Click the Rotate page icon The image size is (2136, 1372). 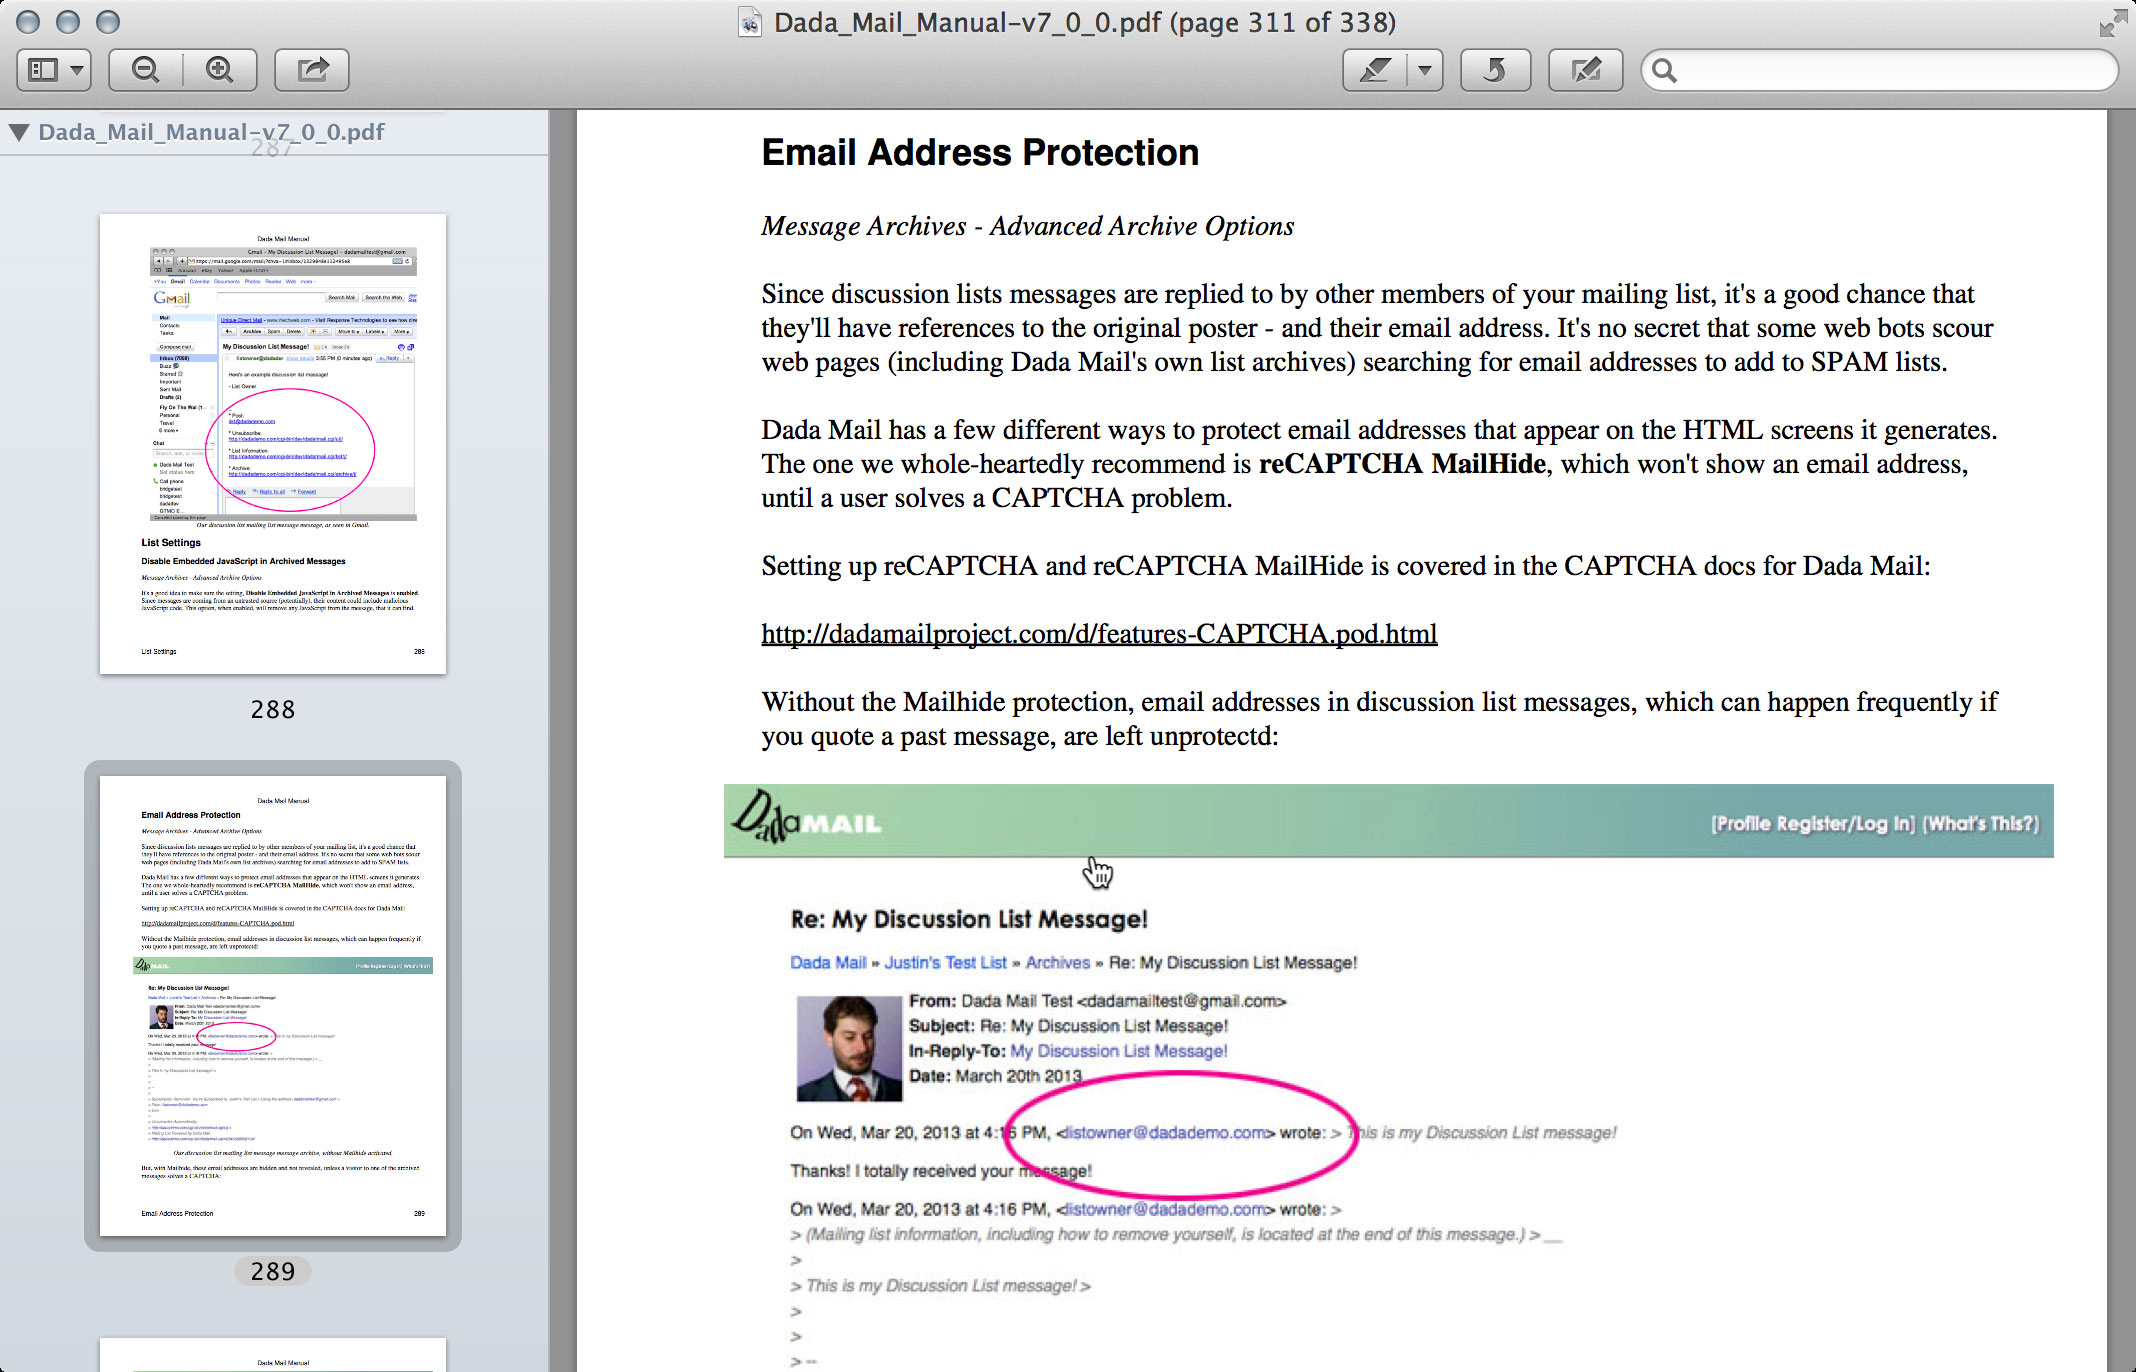1495,70
